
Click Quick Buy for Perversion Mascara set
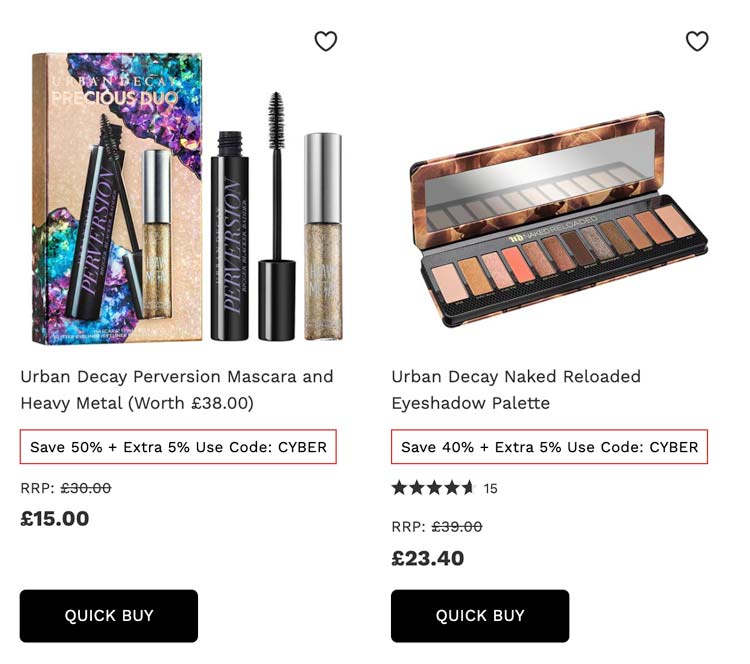click(x=109, y=615)
